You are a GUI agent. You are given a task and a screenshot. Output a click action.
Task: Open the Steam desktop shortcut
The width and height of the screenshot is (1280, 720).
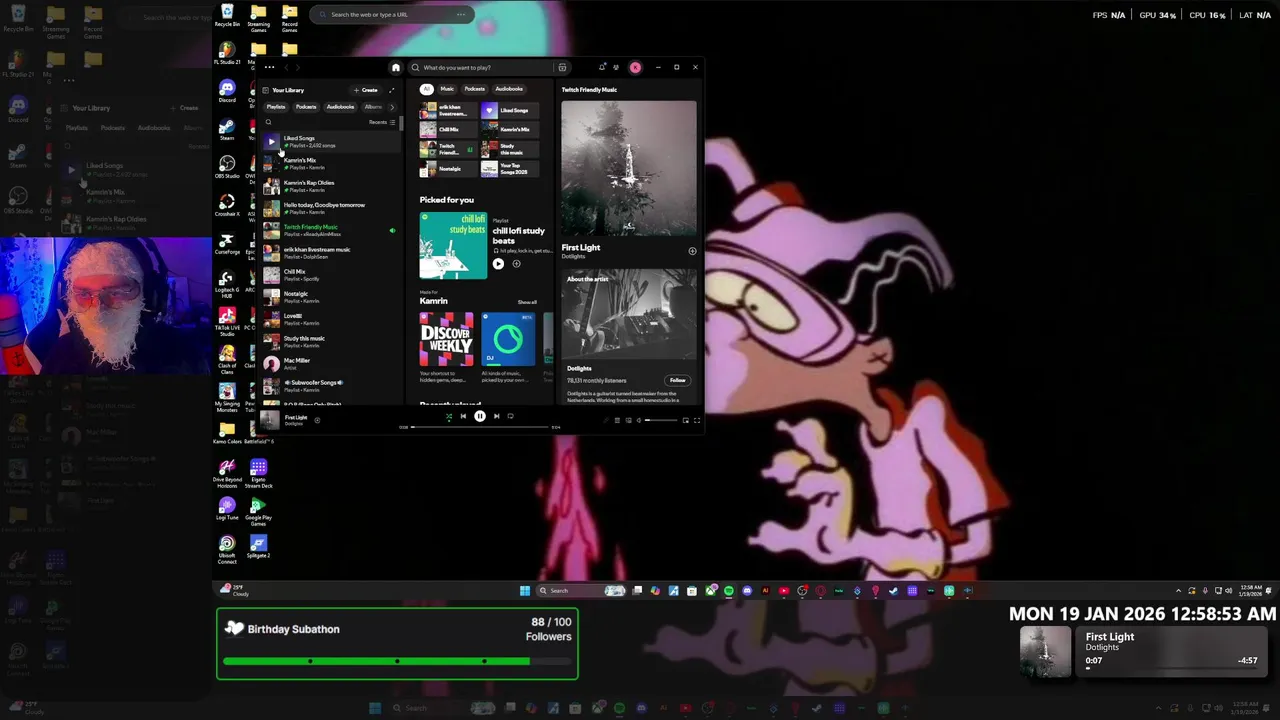[x=227, y=129]
